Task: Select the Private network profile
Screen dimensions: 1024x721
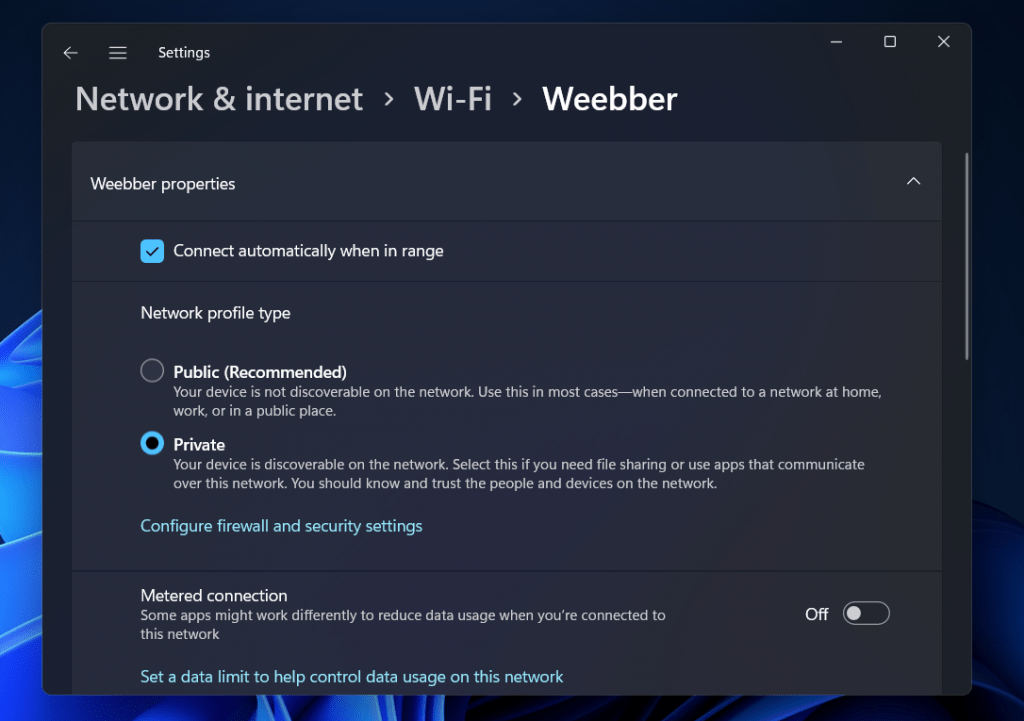Action: coord(151,443)
